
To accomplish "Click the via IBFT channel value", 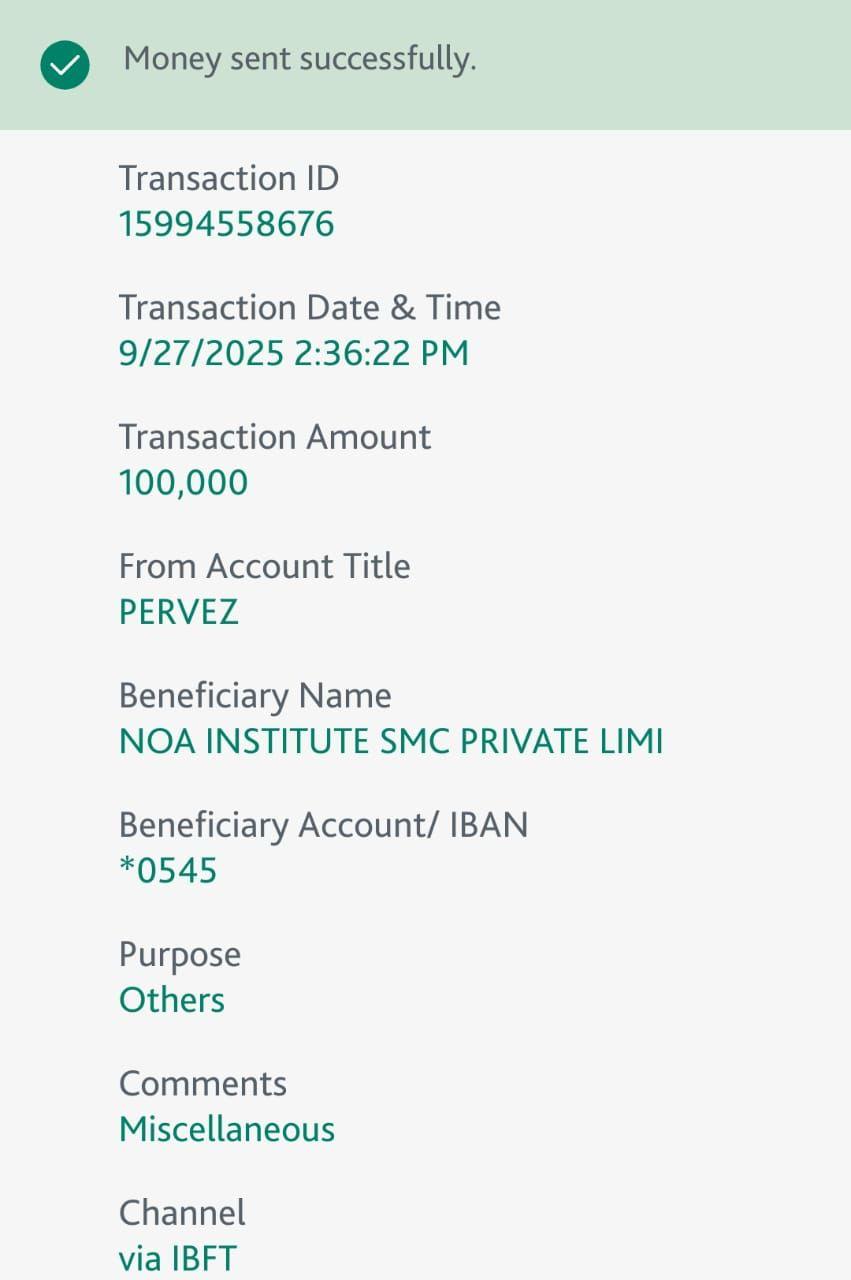I will (178, 1259).
